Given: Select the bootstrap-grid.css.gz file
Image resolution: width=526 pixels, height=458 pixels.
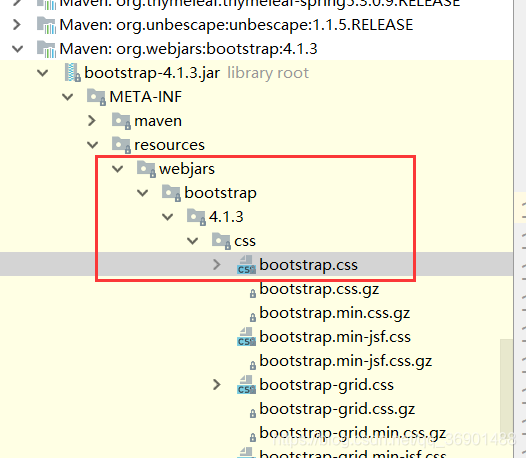Looking at the screenshot, I should click(337, 409).
